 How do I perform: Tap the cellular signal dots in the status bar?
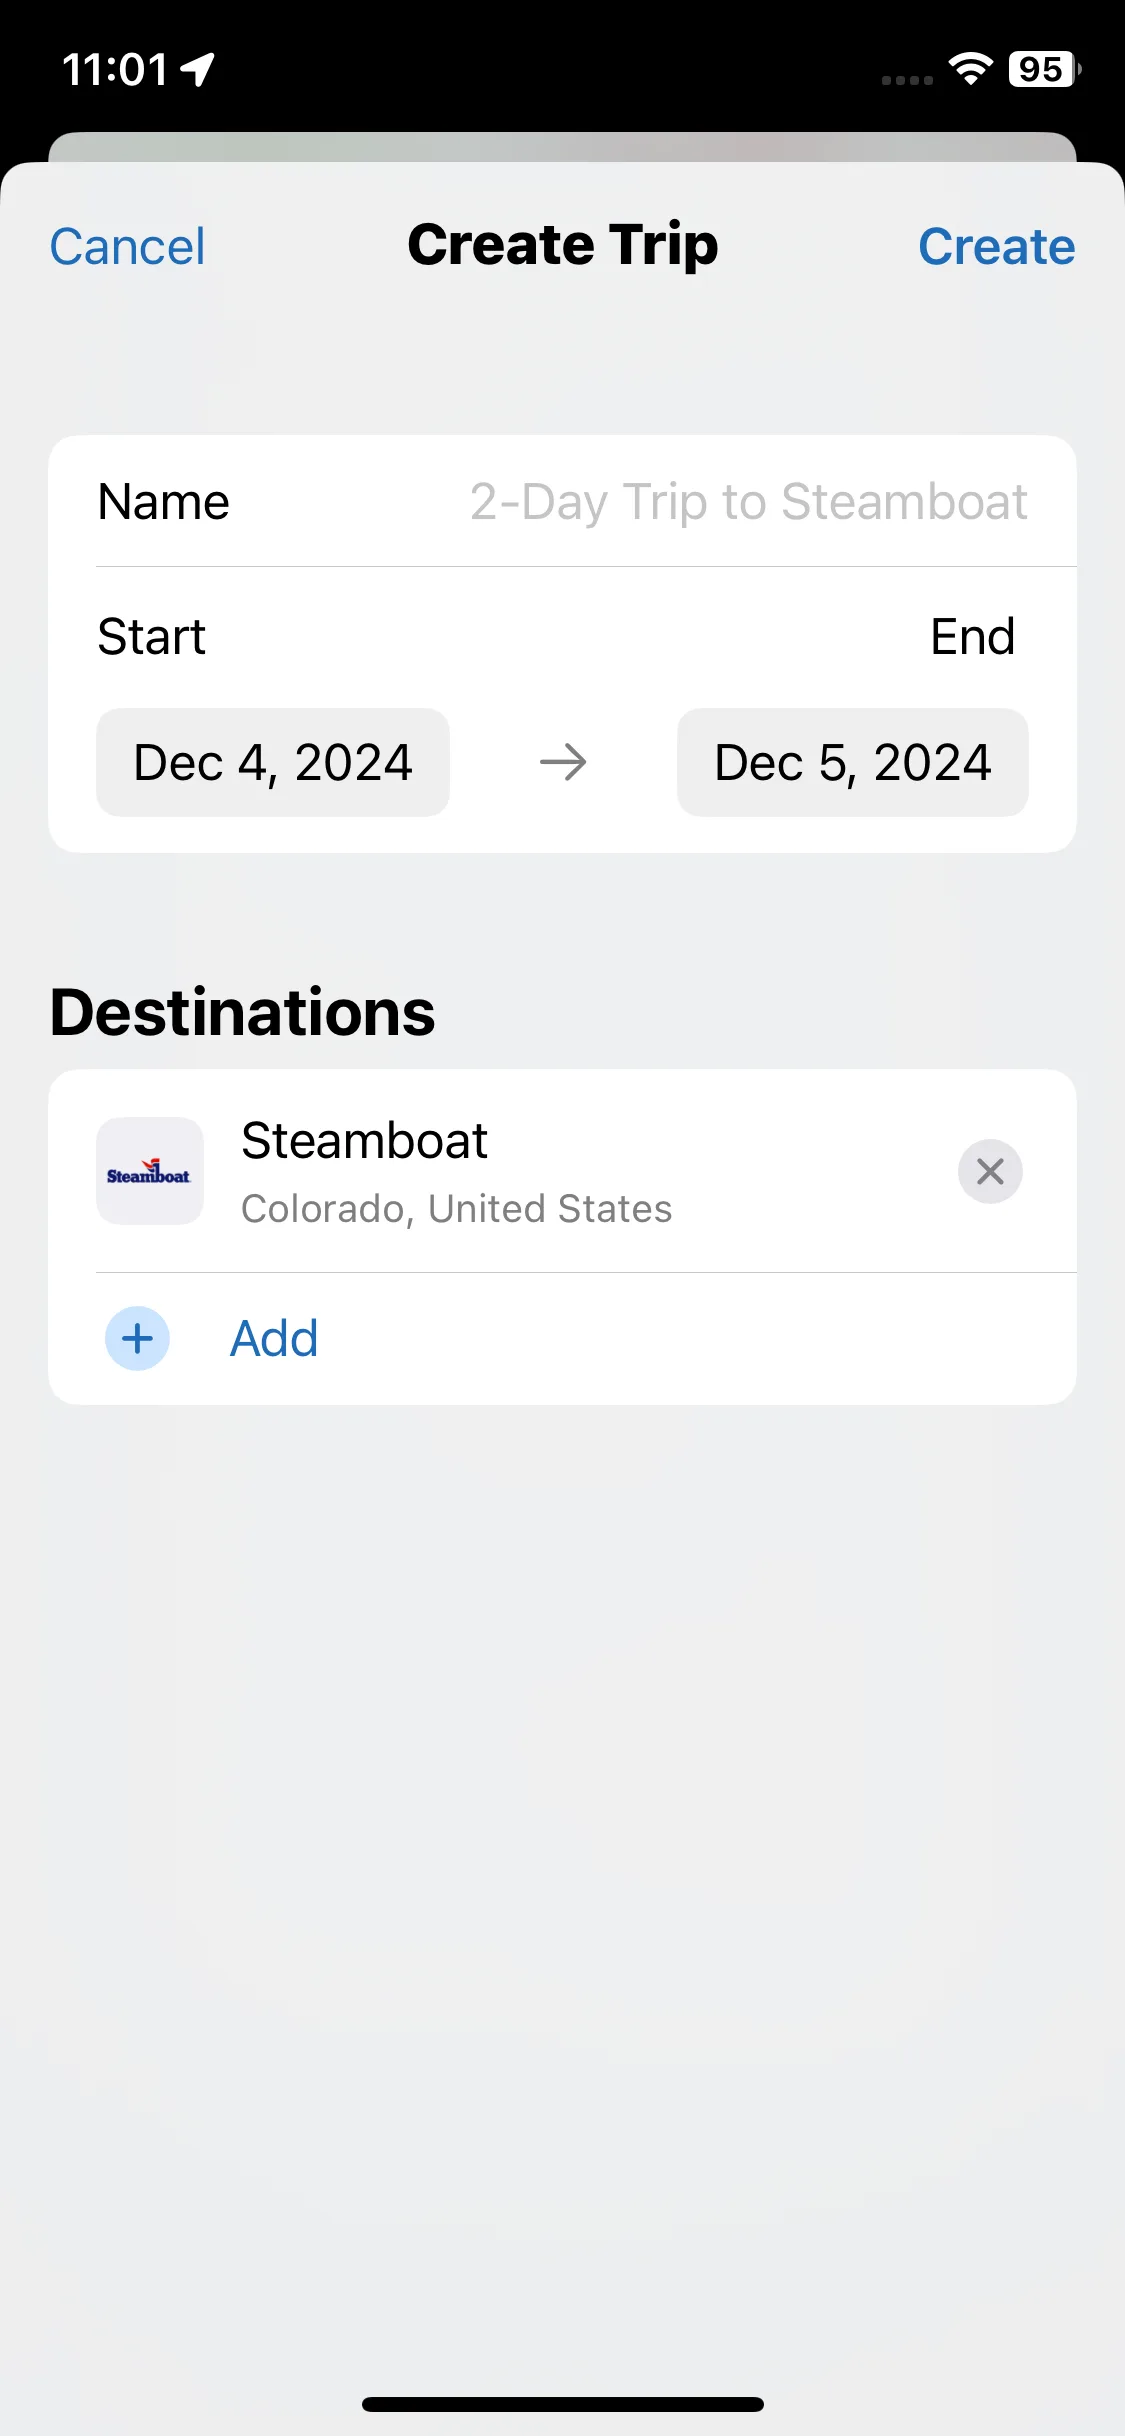pos(907,80)
